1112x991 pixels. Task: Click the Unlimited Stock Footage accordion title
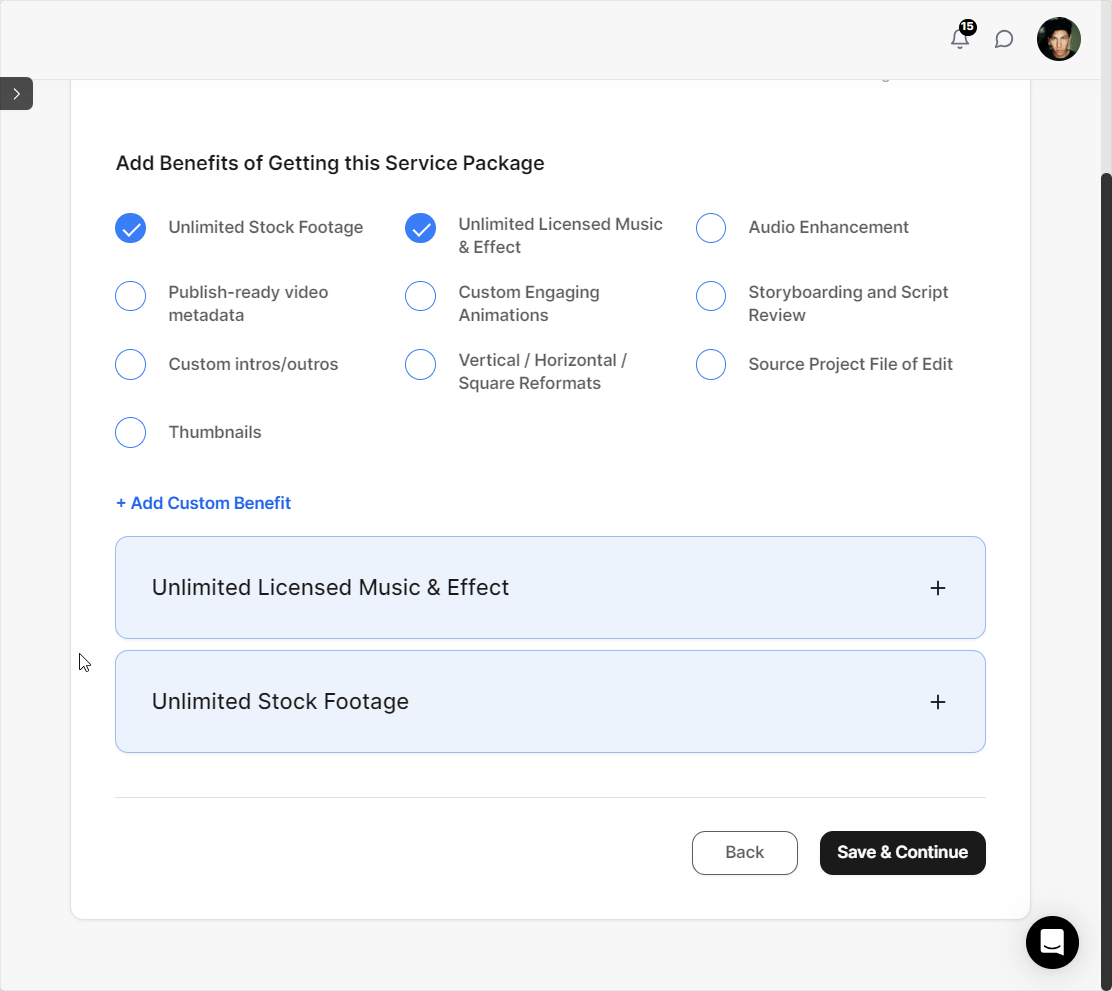280,702
